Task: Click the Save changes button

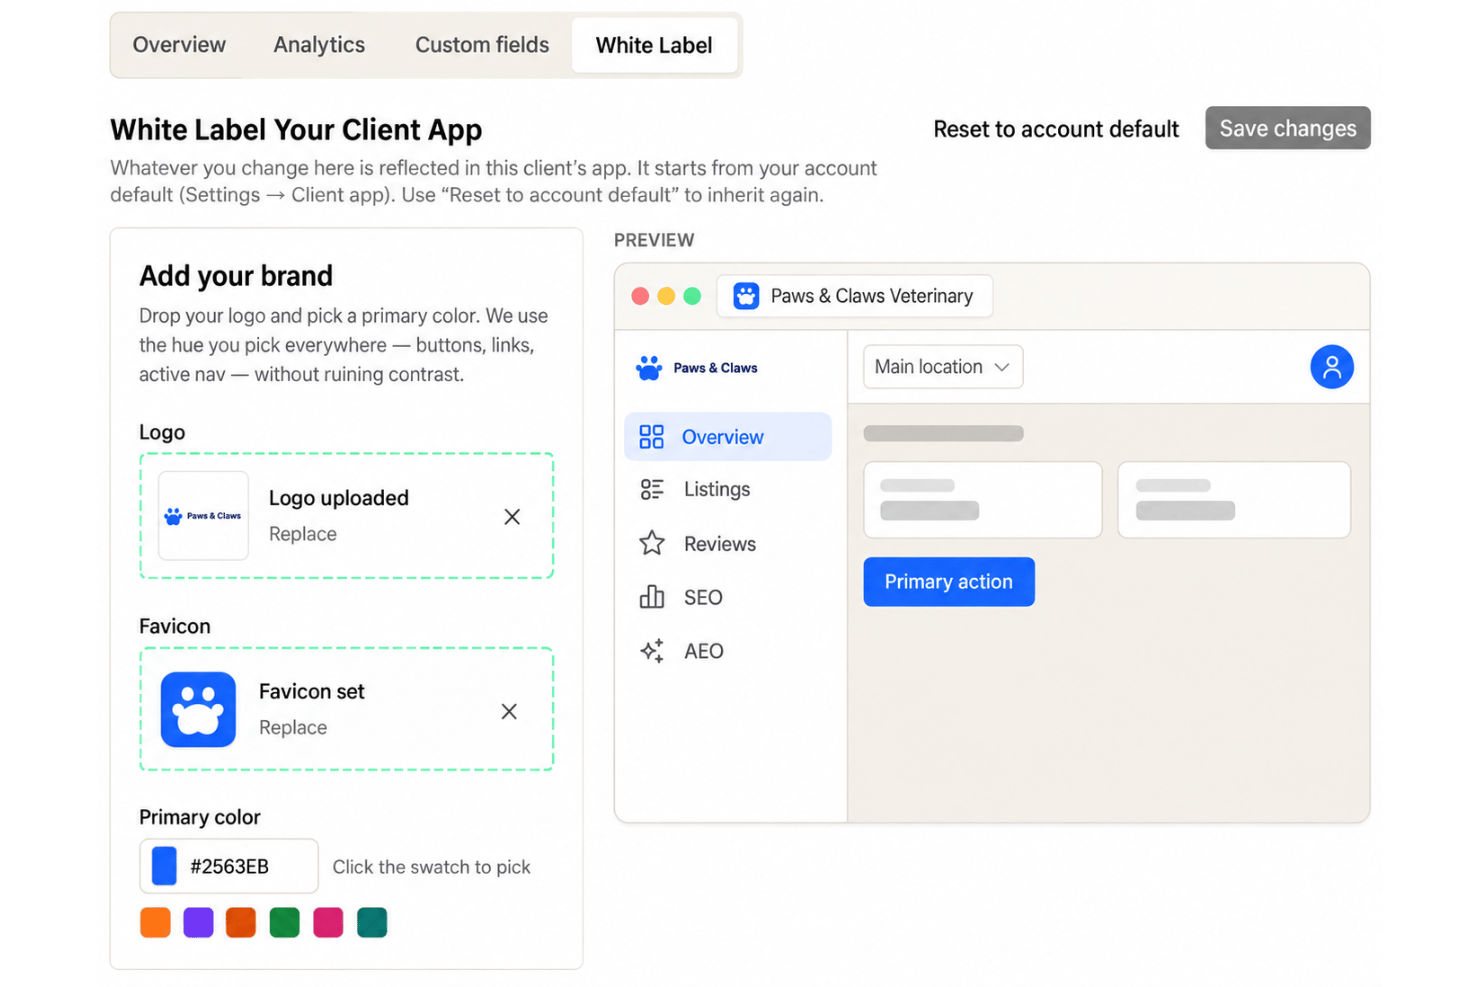Action: click(x=1288, y=128)
